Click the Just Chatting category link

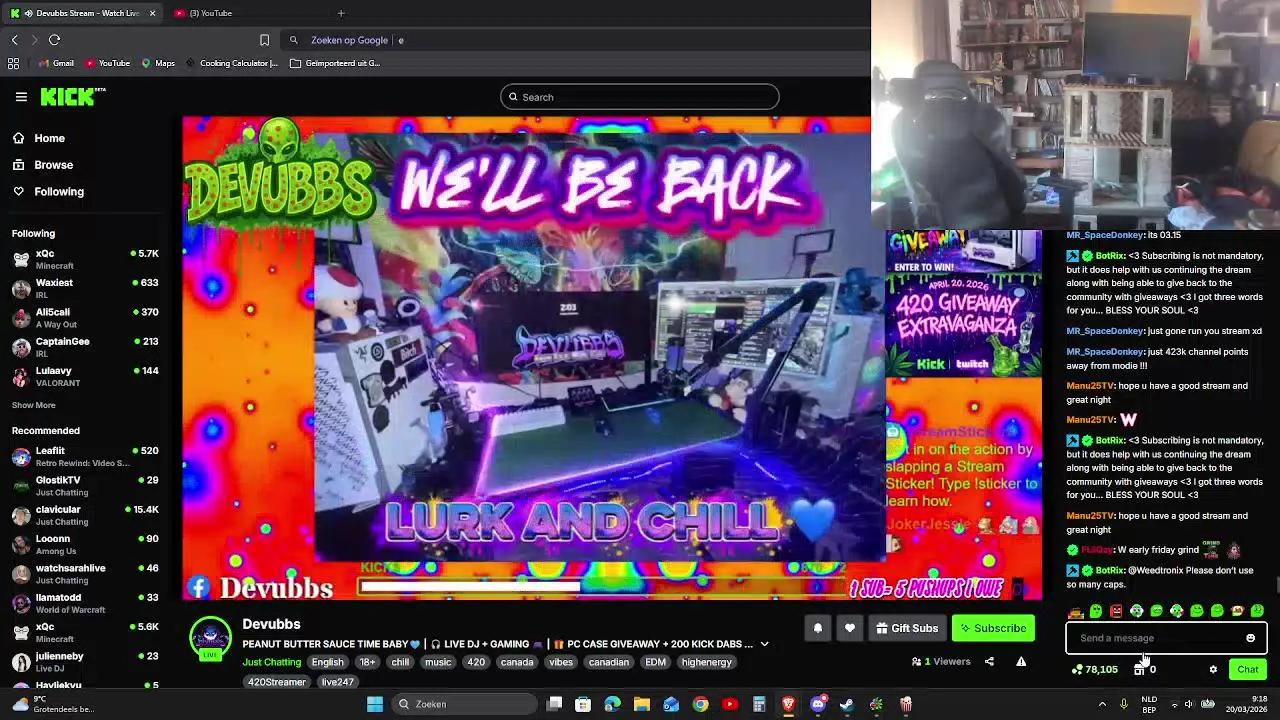(x=272, y=662)
